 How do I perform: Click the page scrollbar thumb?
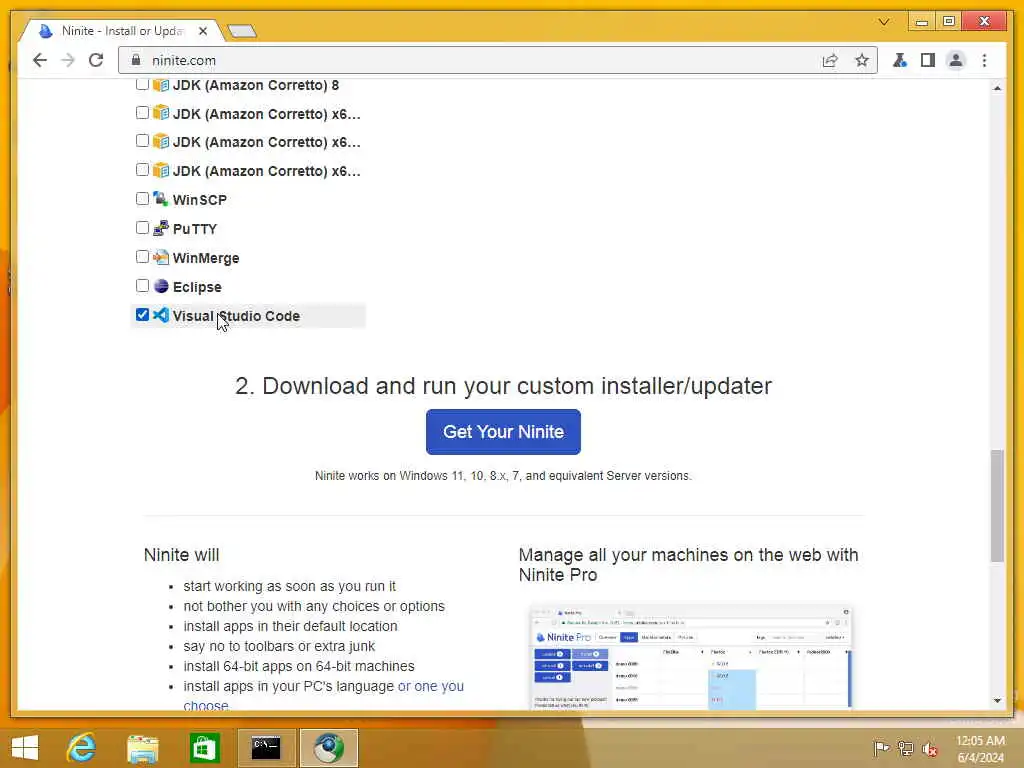coord(997,505)
